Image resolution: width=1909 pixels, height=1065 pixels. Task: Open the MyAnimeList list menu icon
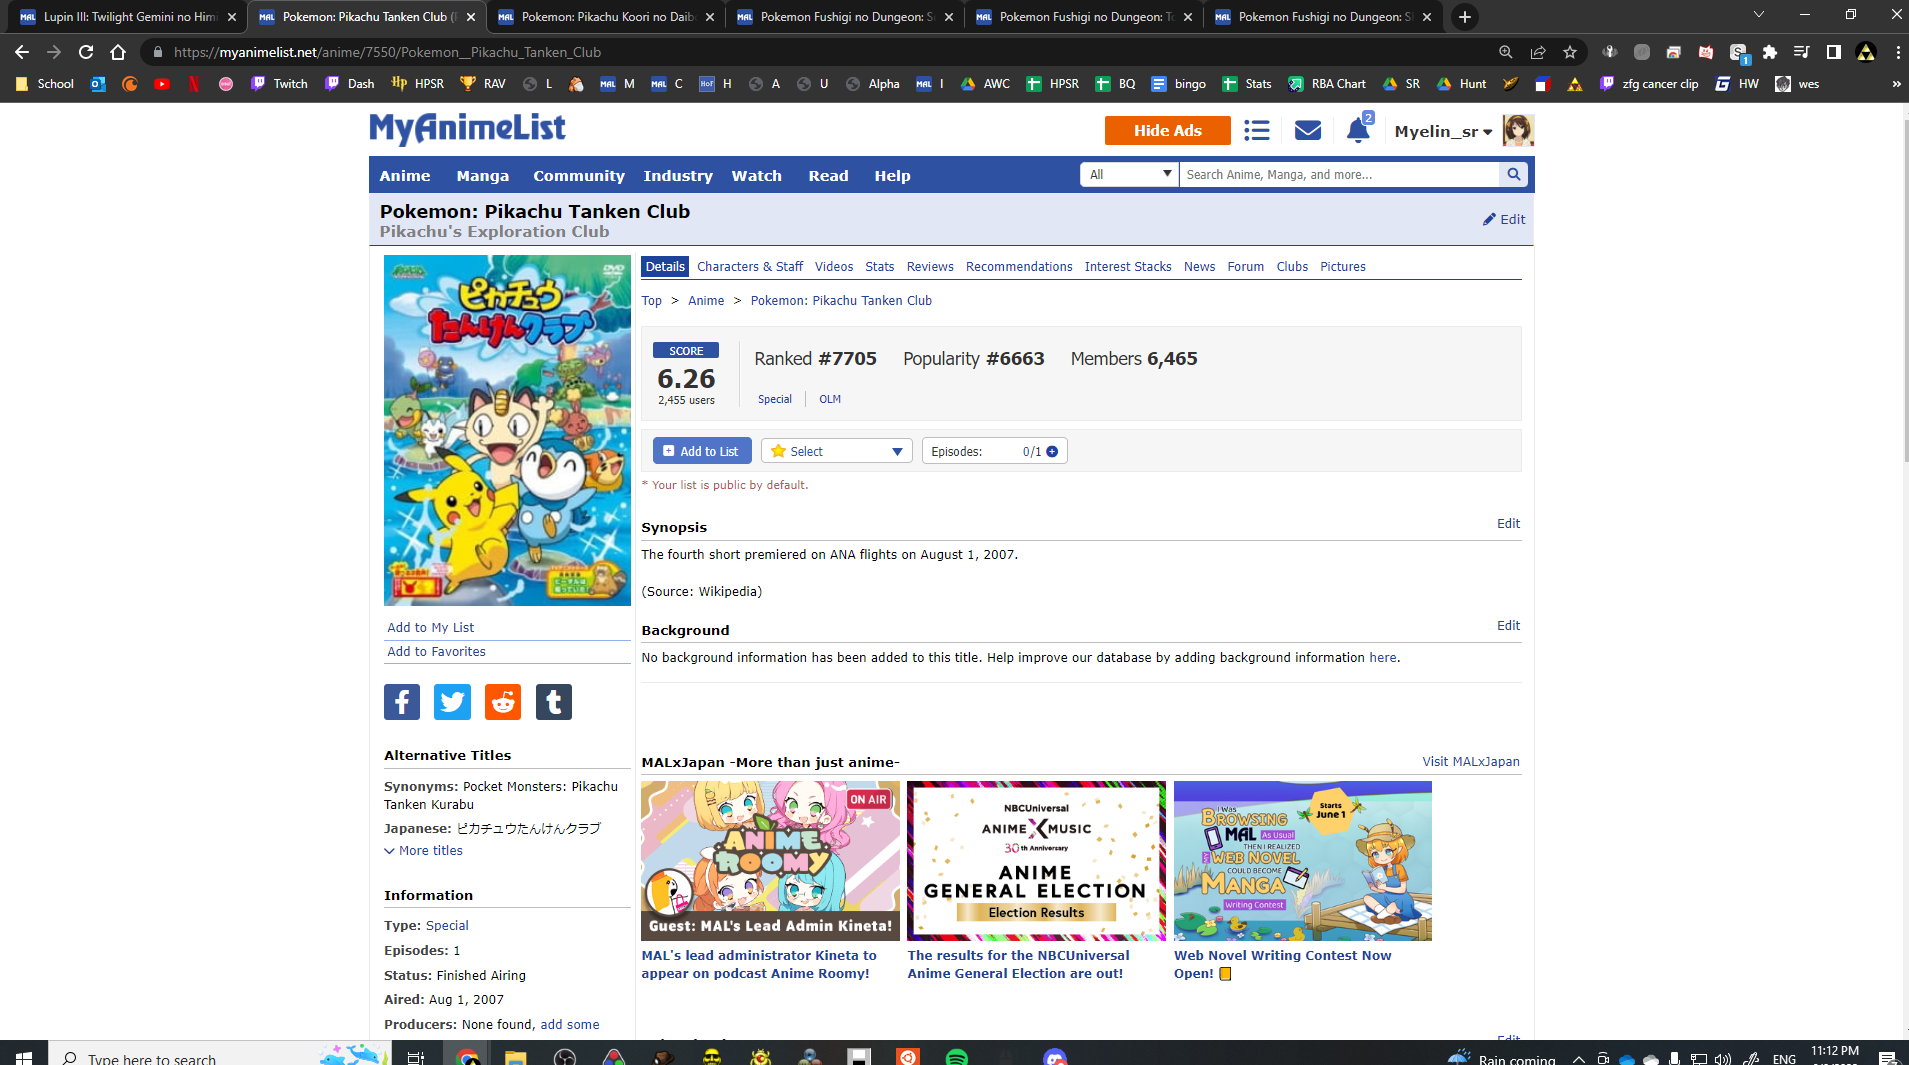[x=1257, y=131]
